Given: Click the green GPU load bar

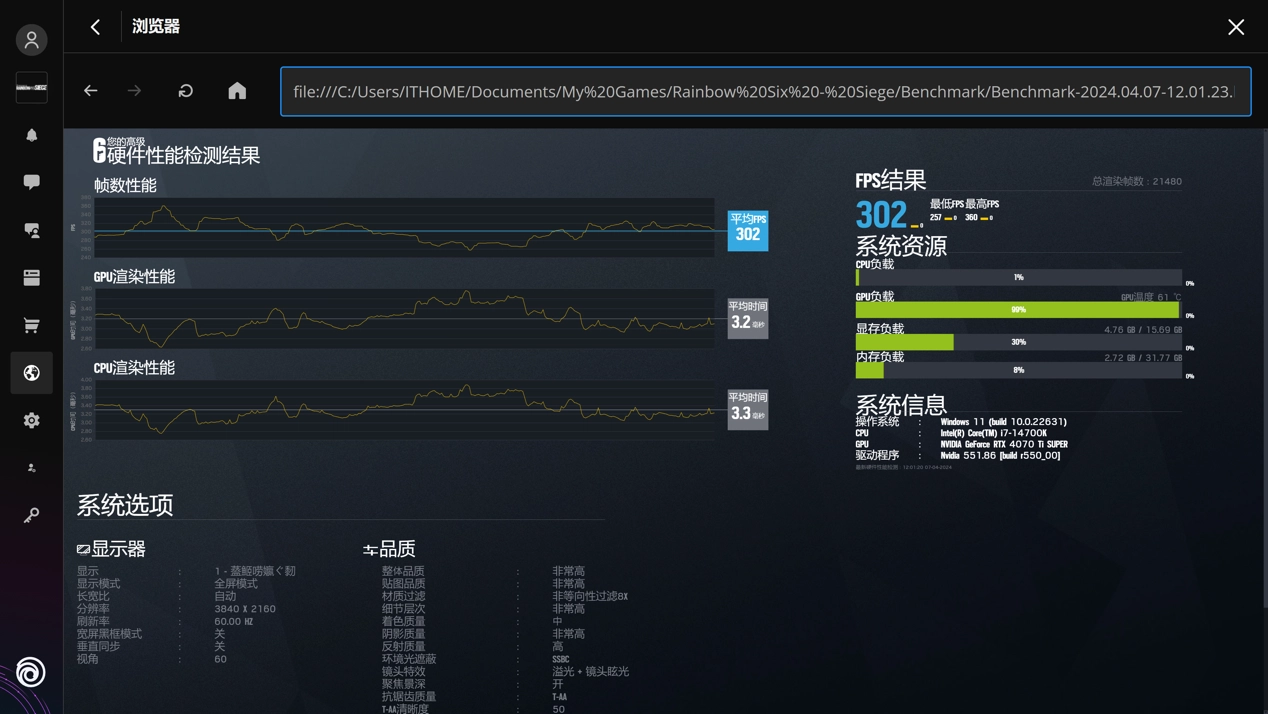Looking at the screenshot, I should pyautogui.click(x=1017, y=310).
